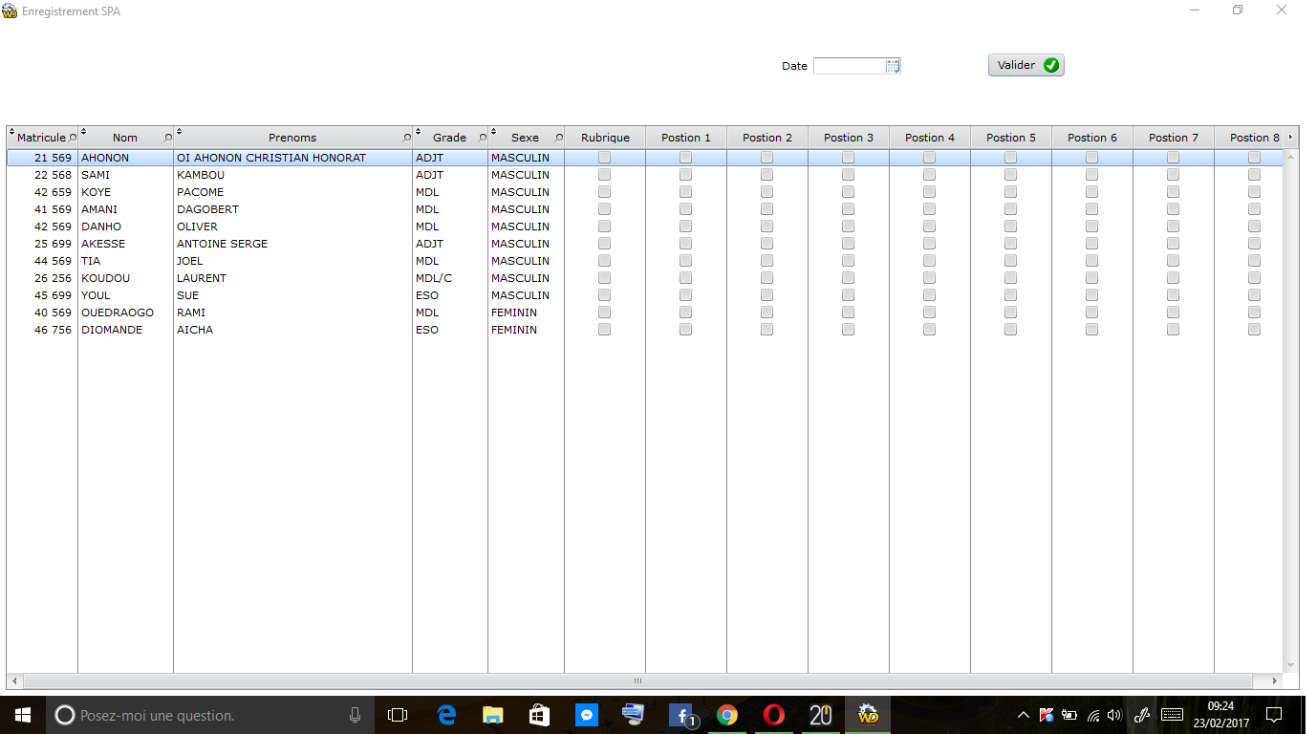This screenshot has width=1306, height=734.
Task: Select the cell reading ANTOINE SERGE
Action: [x=292, y=244]
